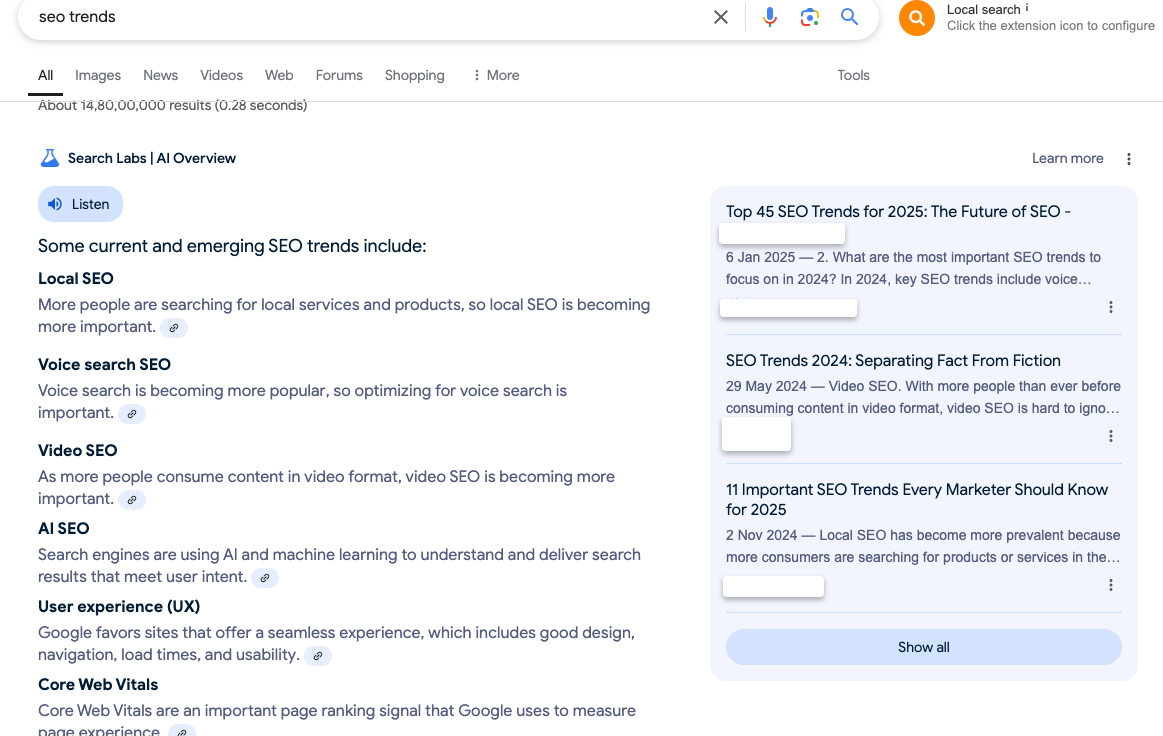Open the source link icon beside Local SEO
Image resolution: width=1163 pixels, height=736 pixels.
174,327
